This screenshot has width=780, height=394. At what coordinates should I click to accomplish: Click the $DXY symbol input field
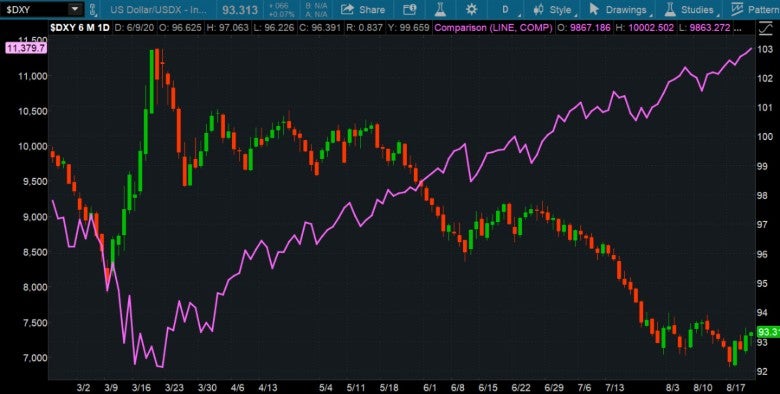click(34, 9)
